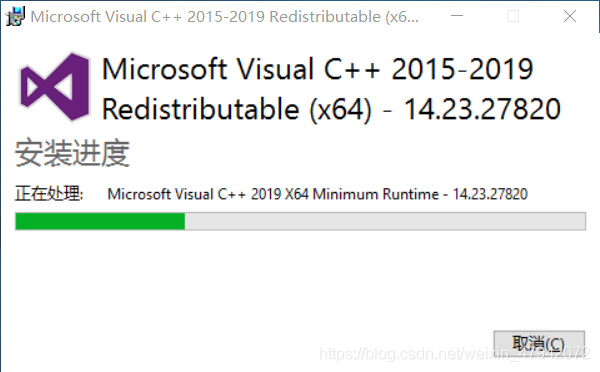
Task: Click the window title bar text
Action: [225, 17]
